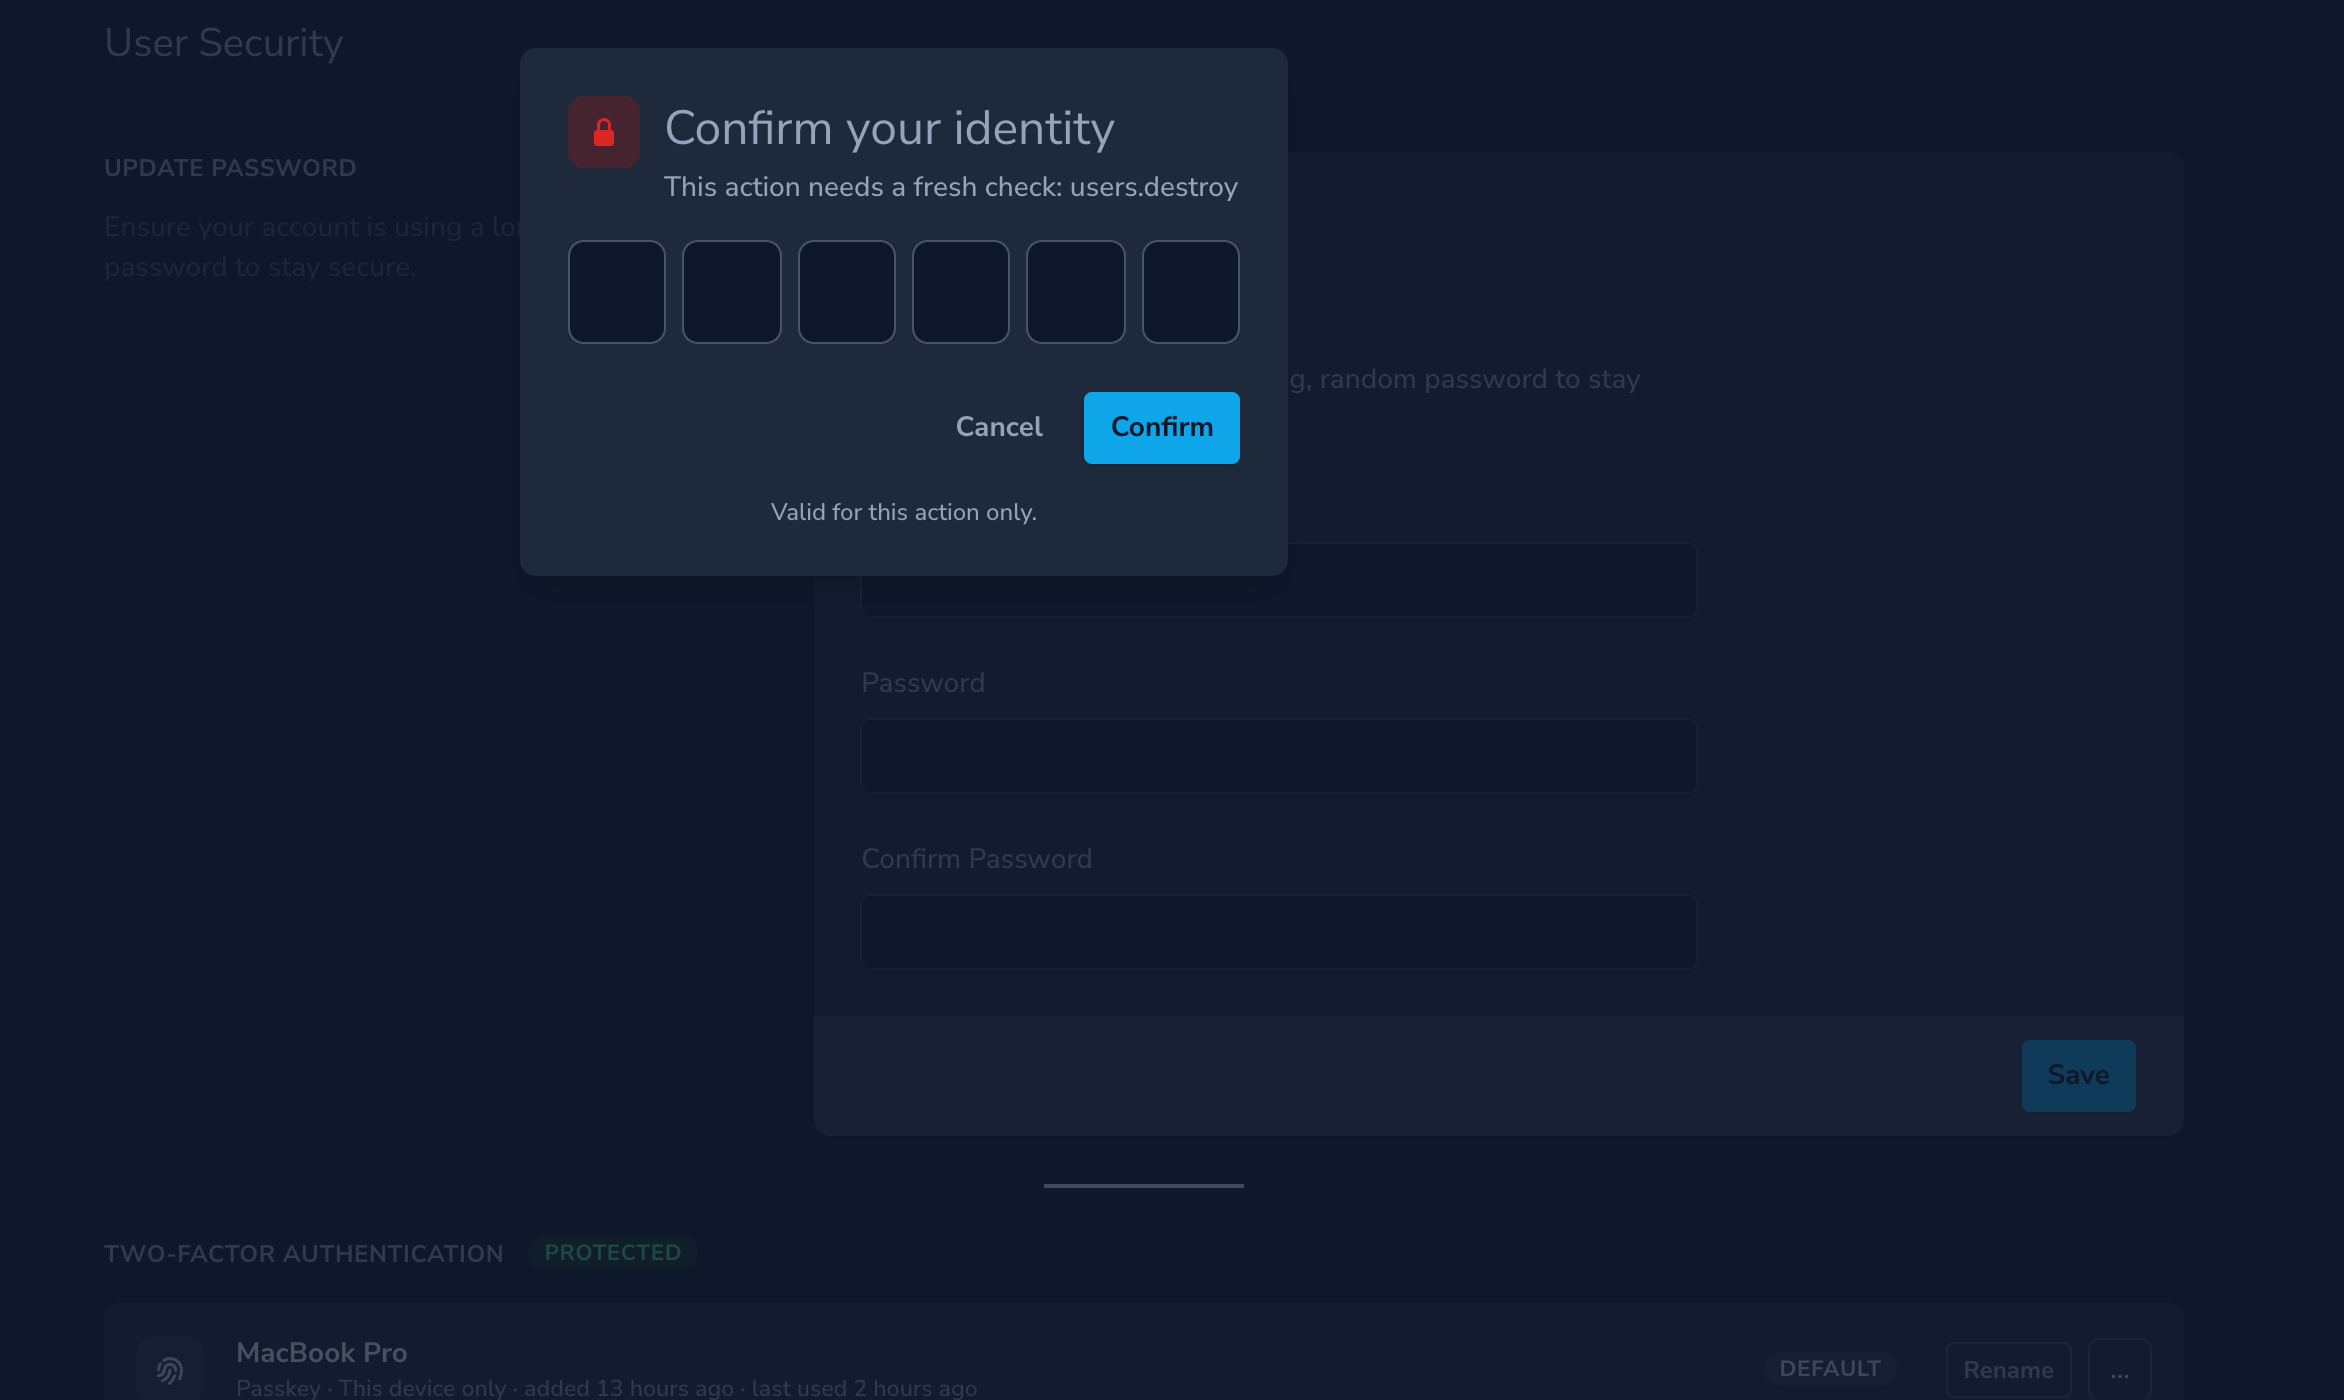Click the 'UPDATE PASSWORD' section heading
The width and height of the screenshot is (2344, 1400).
pos(230,168)
